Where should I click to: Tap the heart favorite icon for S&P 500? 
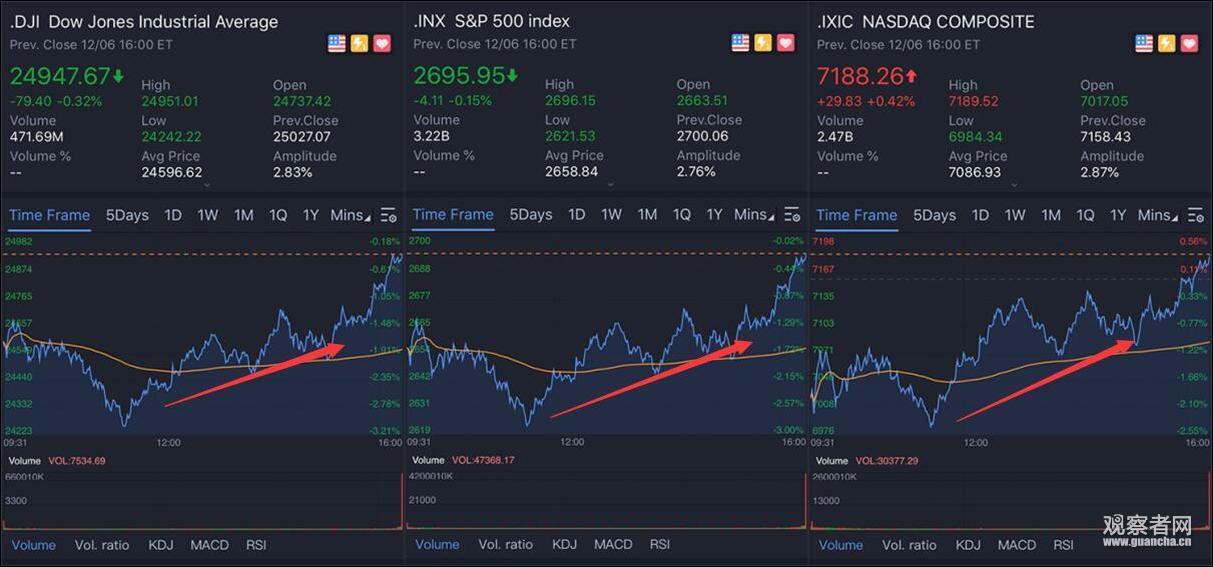click(x=786, y=43)
